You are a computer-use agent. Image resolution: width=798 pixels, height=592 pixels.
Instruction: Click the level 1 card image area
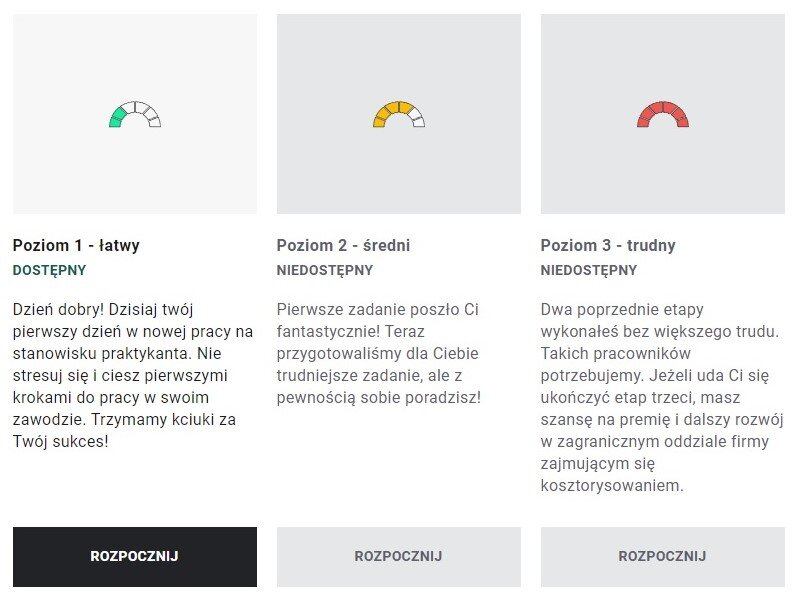pos(135,114)
